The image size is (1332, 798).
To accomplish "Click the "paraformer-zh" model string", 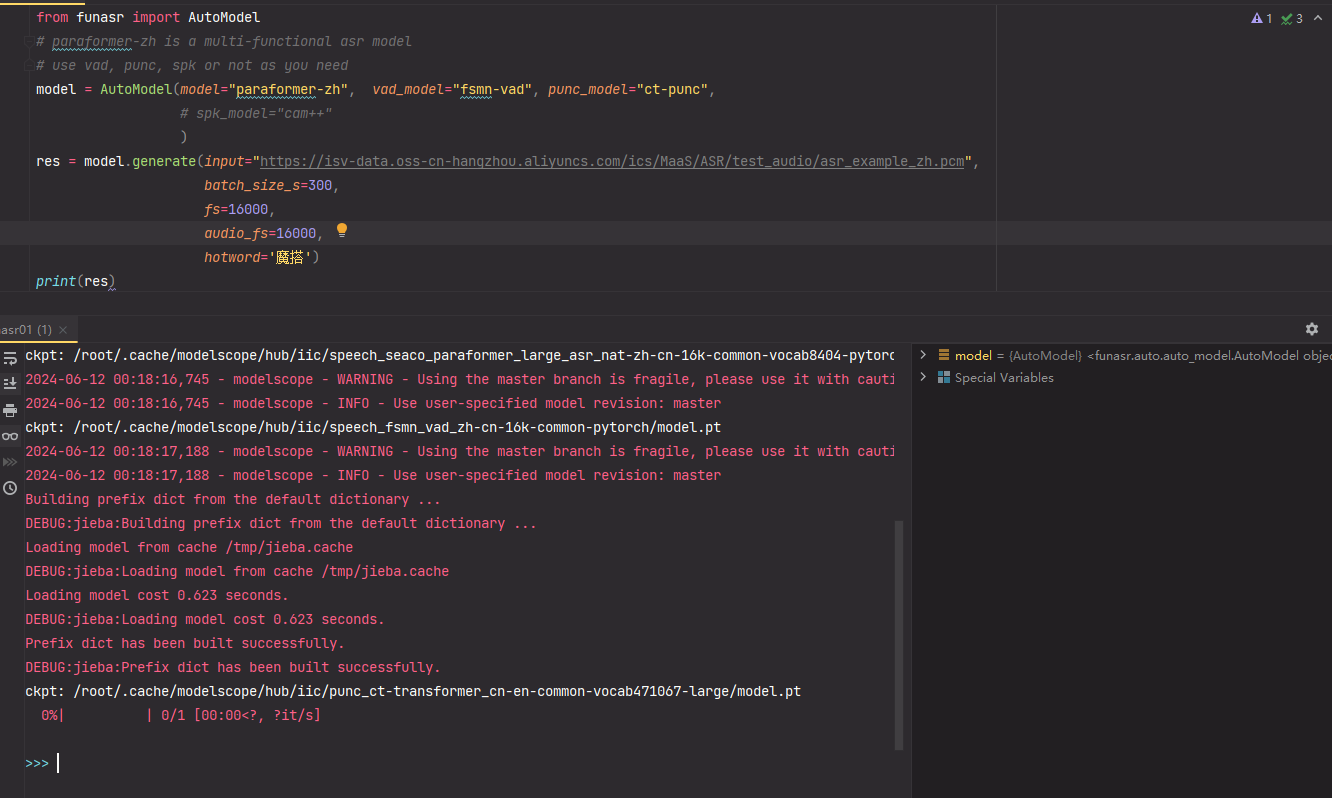I will (288, 89).
